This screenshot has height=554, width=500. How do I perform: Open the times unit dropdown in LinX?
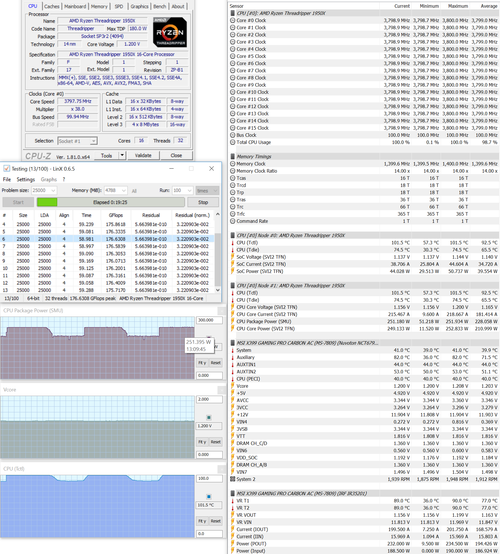coord(207,191)
